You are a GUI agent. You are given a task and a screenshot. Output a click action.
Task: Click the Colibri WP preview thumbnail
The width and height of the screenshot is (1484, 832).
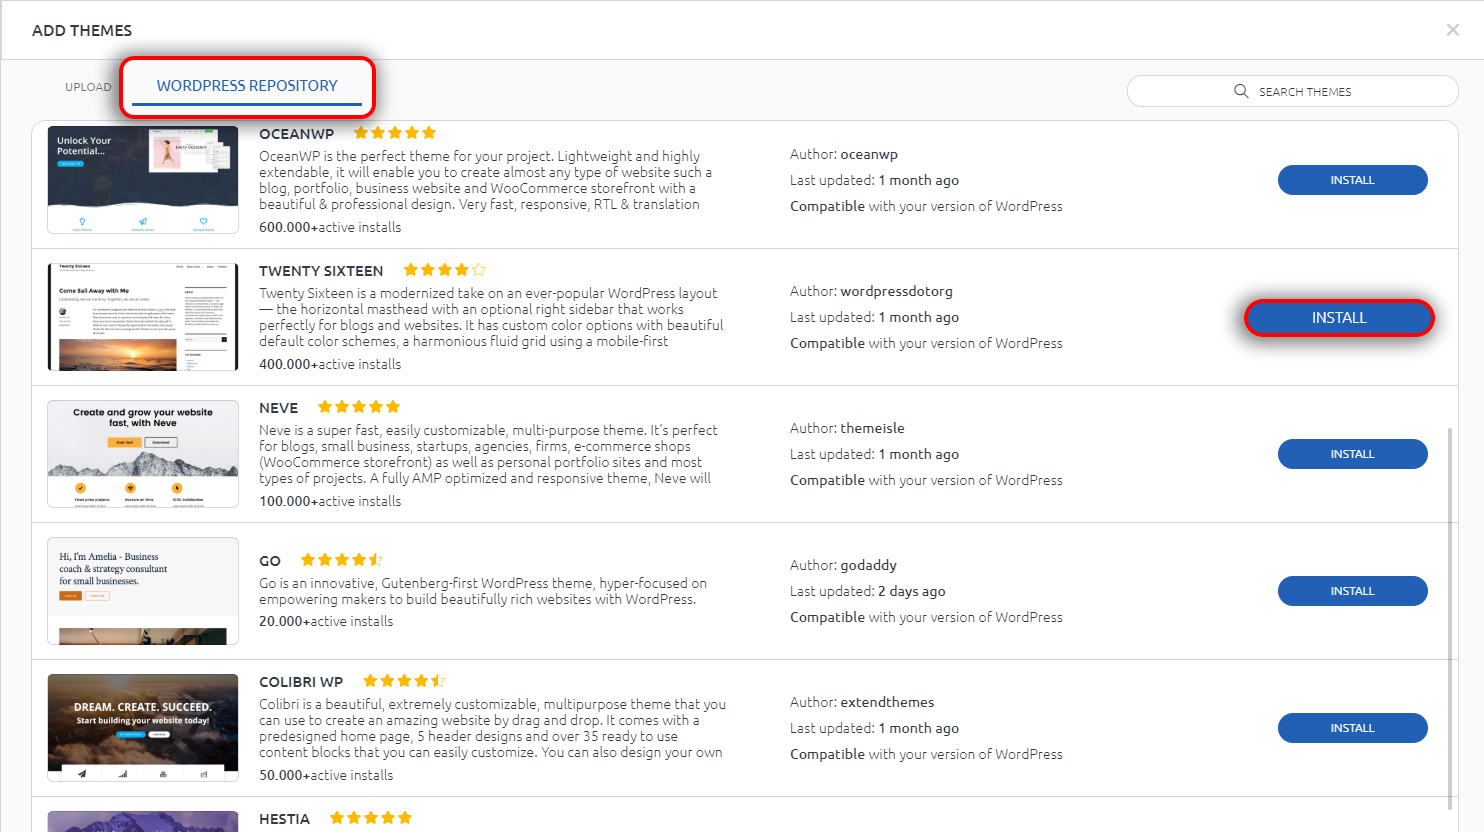coord(143,728)
